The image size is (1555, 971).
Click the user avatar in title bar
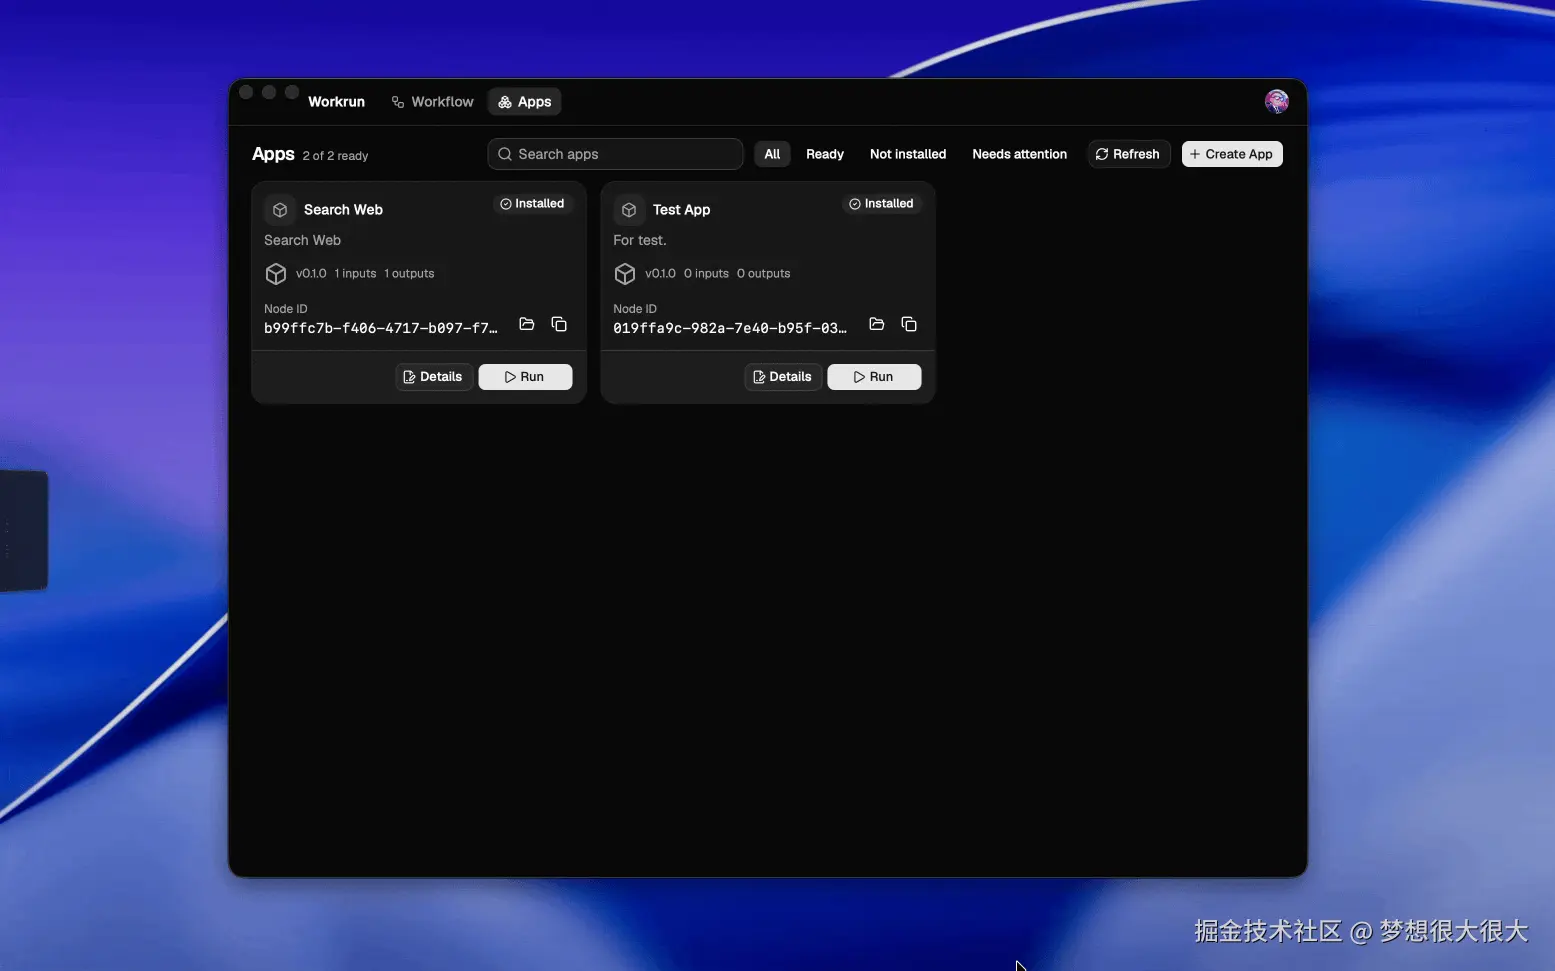point(1276,101)
